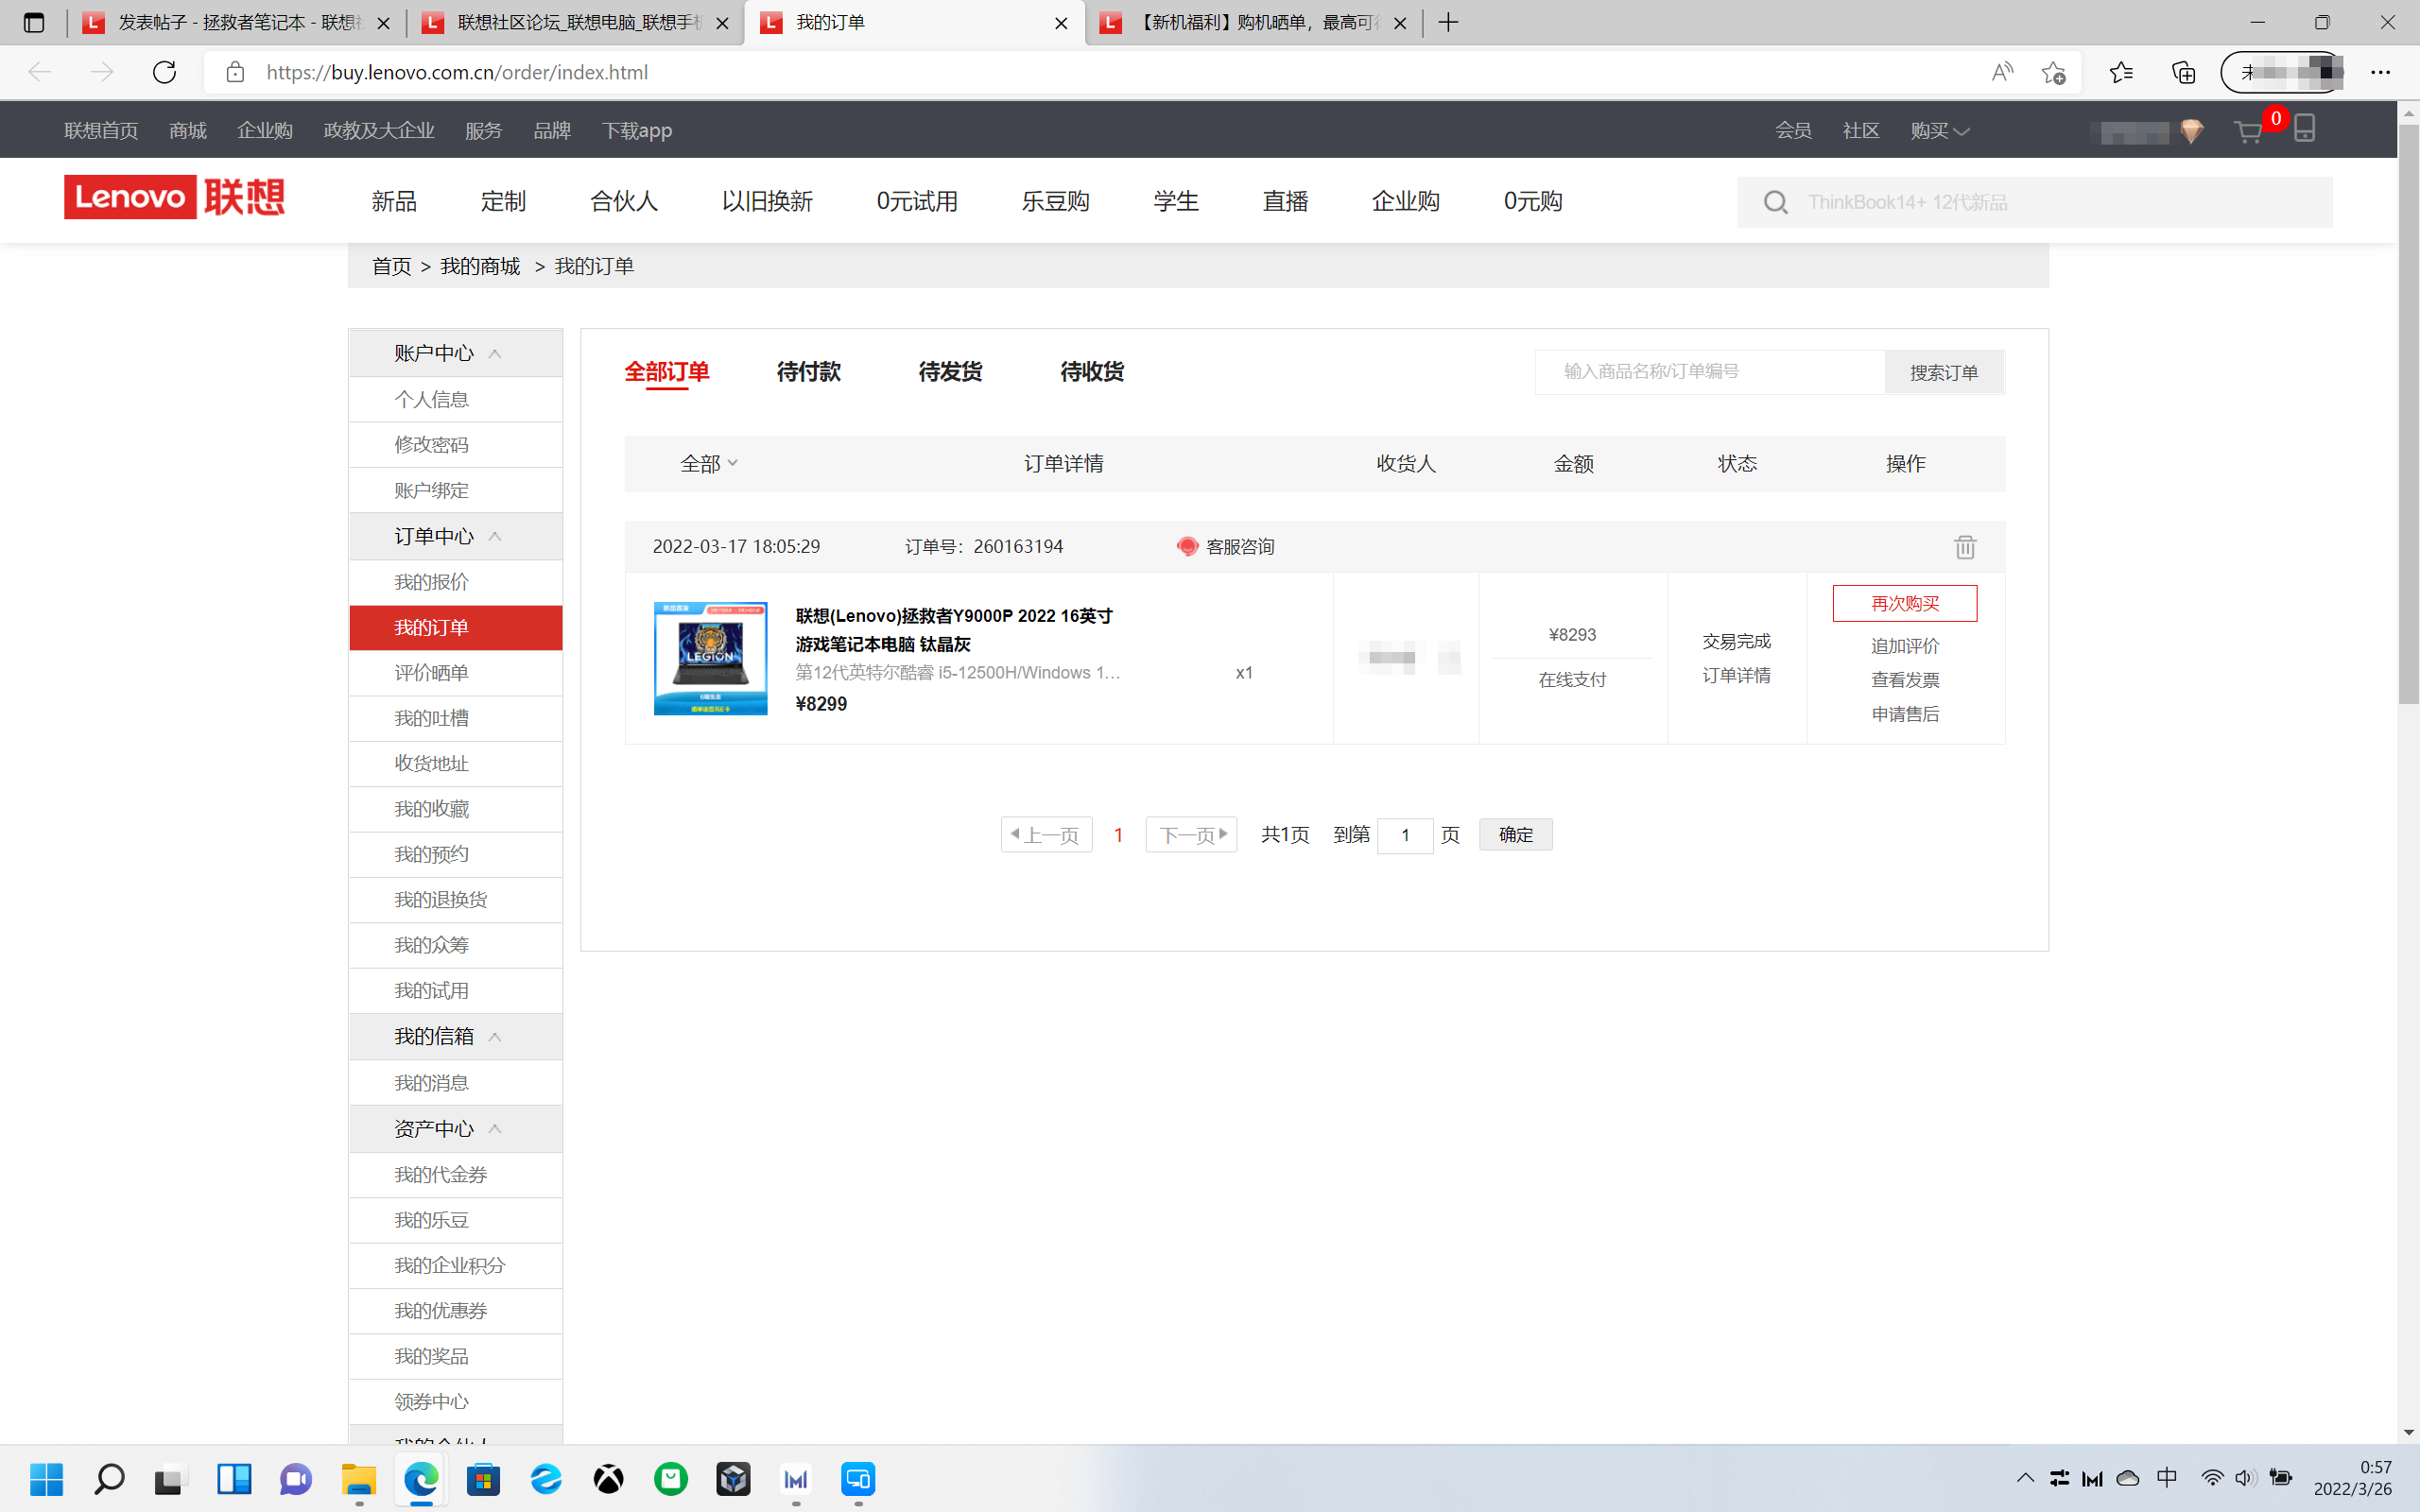Open the Widgets taskbar icon
This screenshot has width=2420, height=1512.
234,1478
